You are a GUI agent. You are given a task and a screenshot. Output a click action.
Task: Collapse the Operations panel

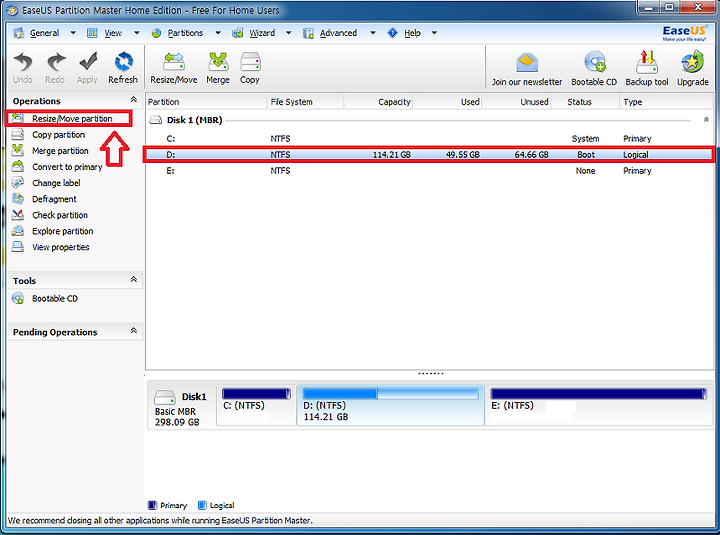(x=134, y=100)
